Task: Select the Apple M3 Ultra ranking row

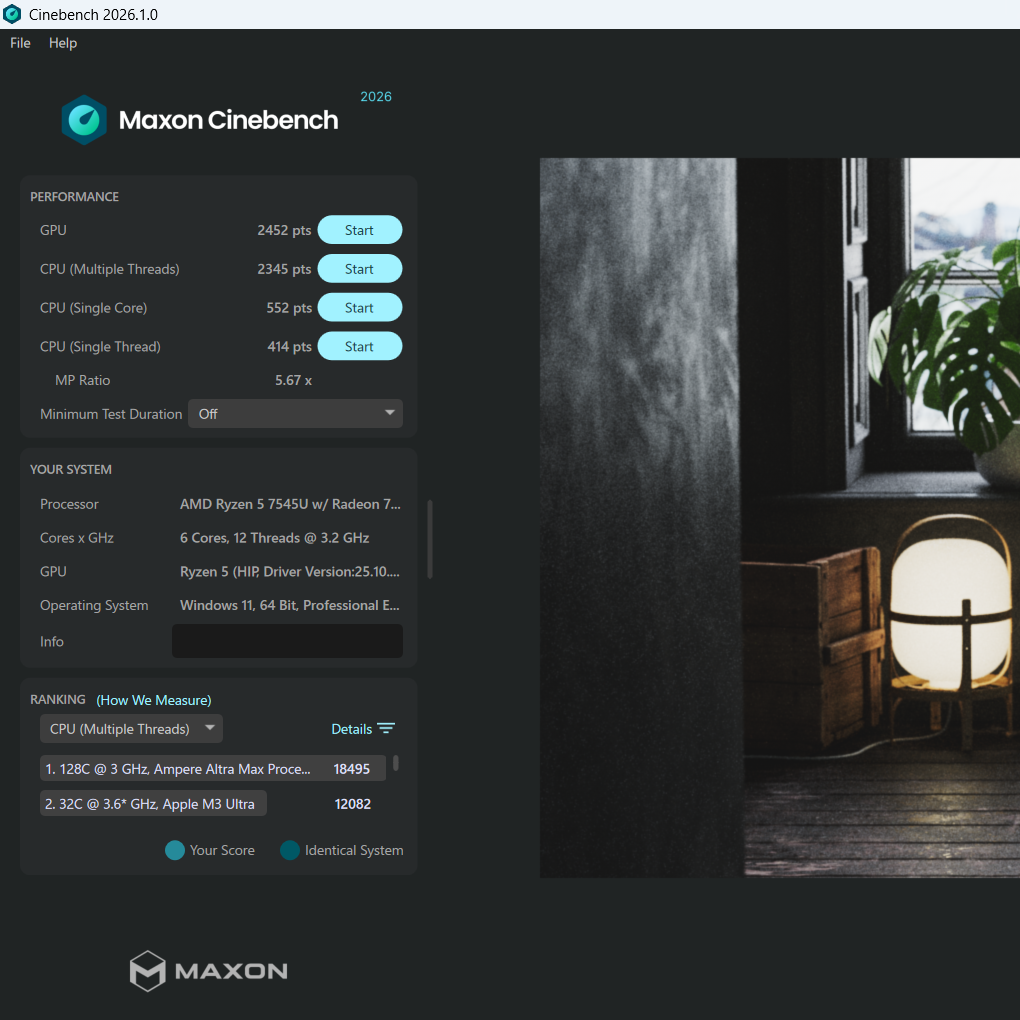Action: pos(154,803)
